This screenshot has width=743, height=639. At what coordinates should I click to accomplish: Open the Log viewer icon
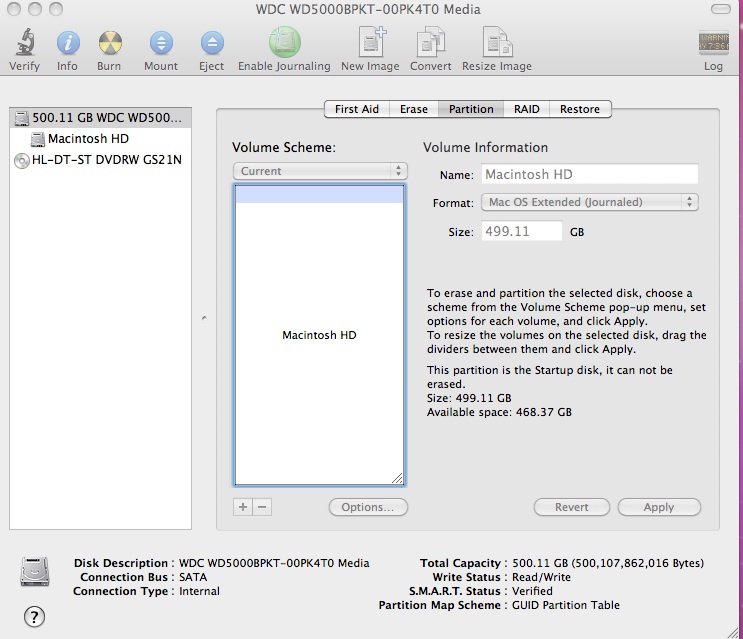(713, 42)
